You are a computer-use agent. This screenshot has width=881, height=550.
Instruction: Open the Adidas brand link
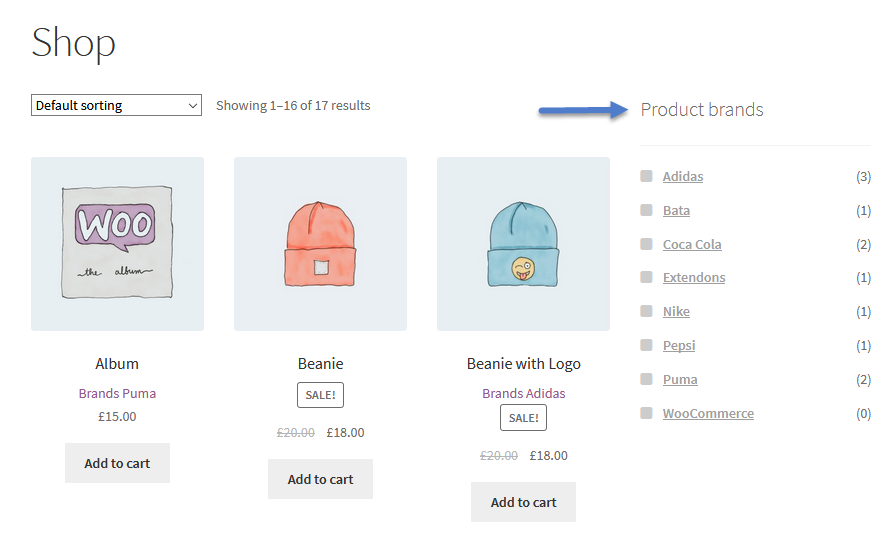[683, 176]
